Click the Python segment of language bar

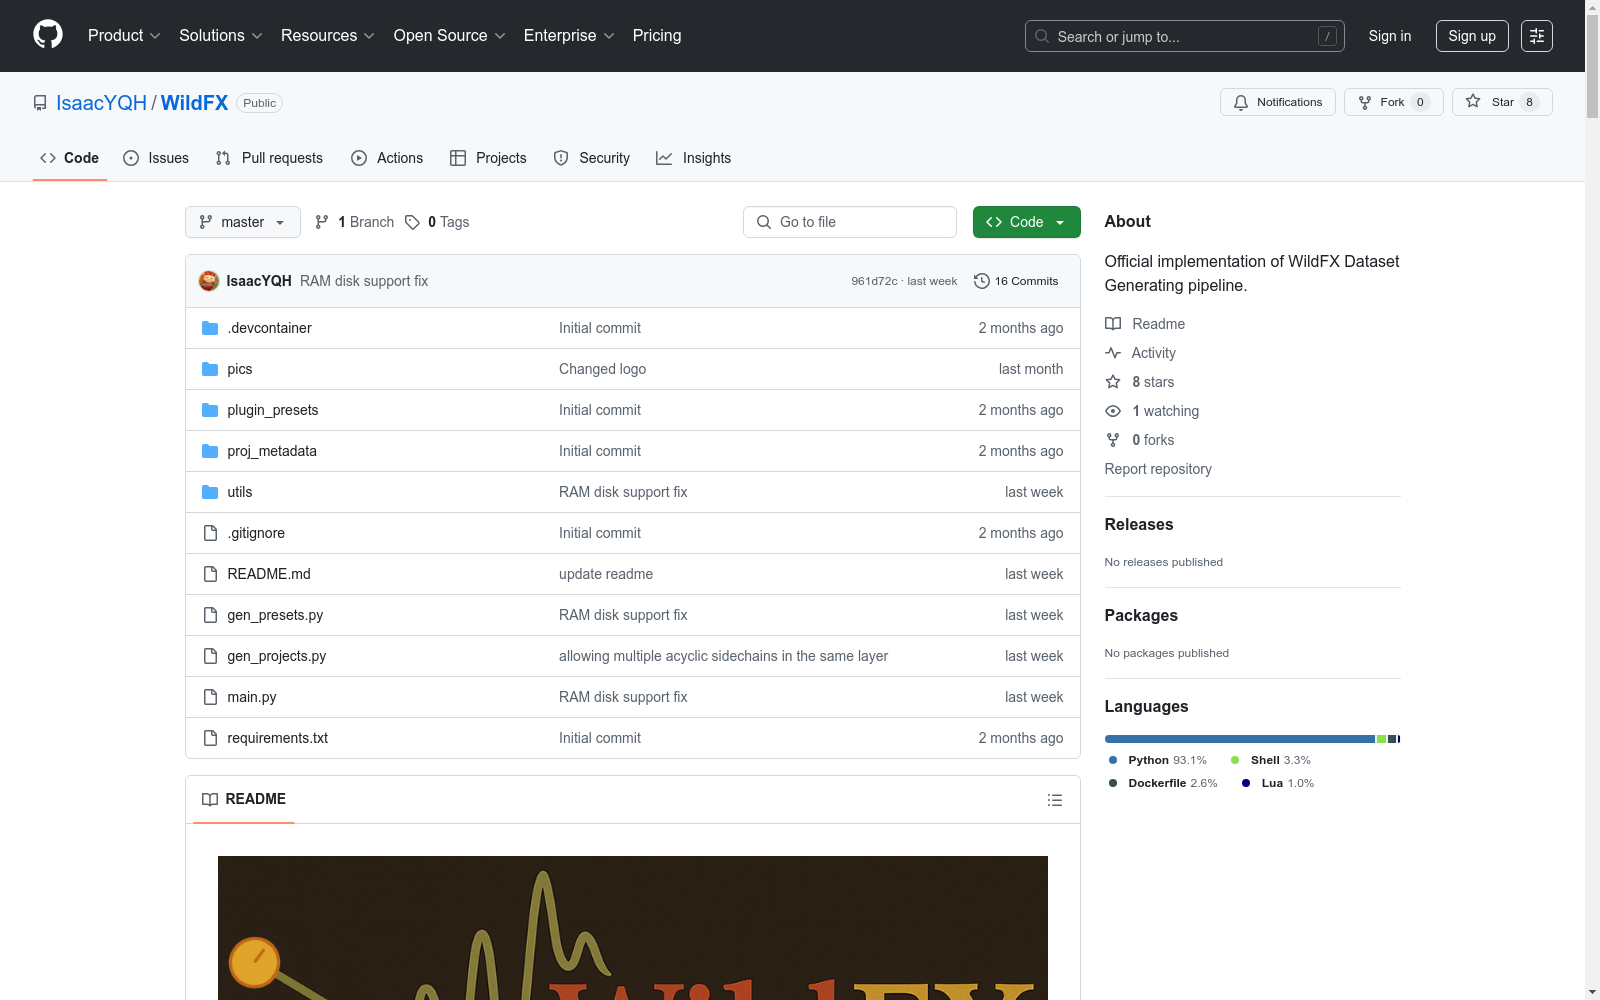(x=1240, y=739)
